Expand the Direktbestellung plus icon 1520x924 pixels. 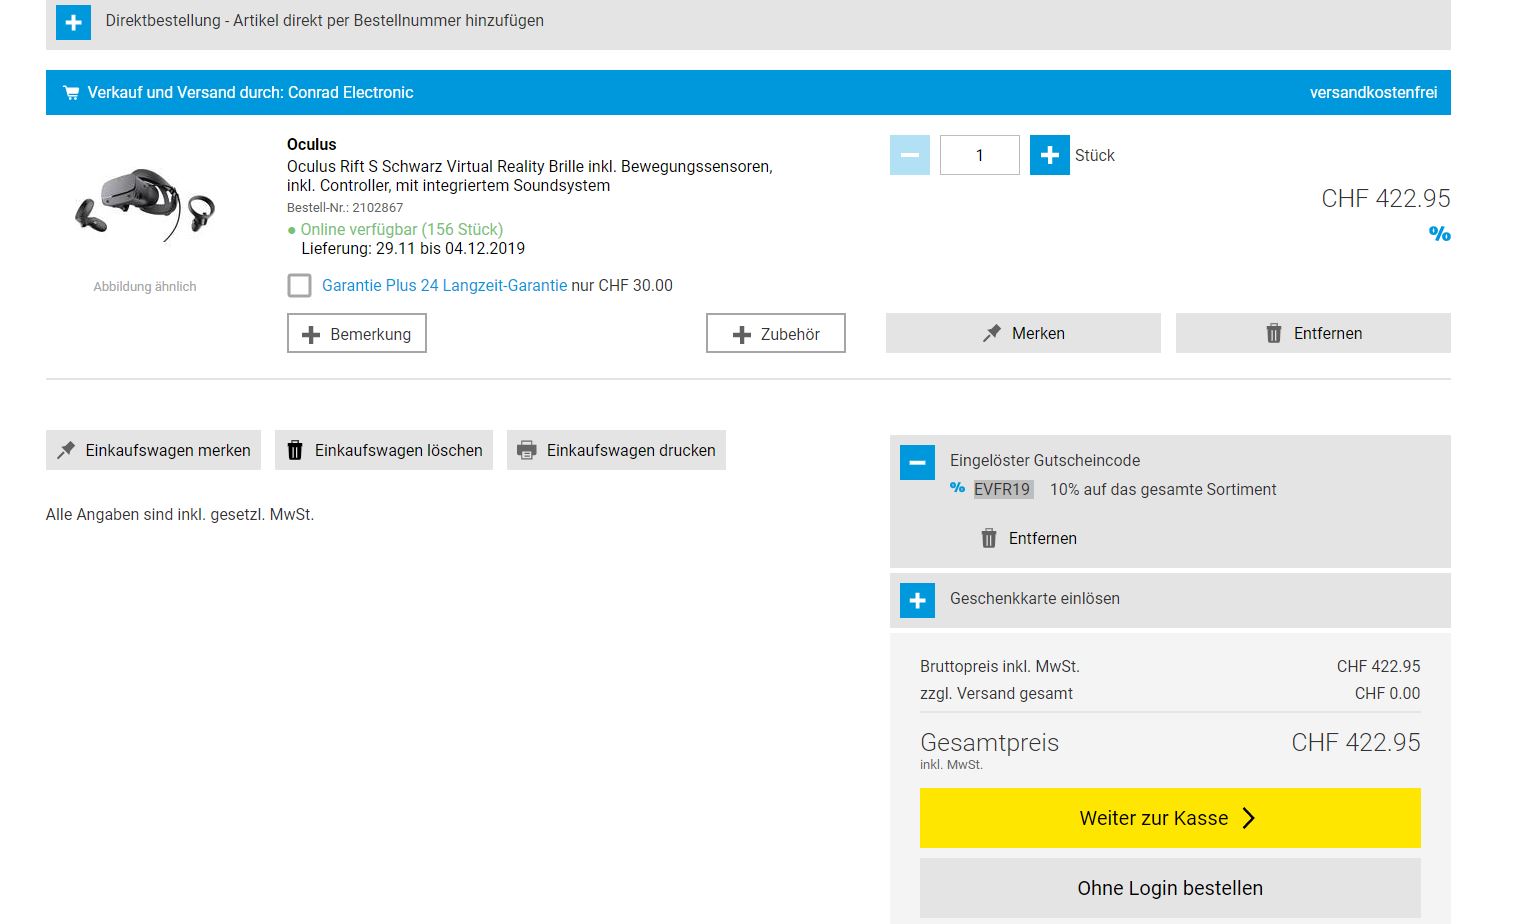coord(73,22)
